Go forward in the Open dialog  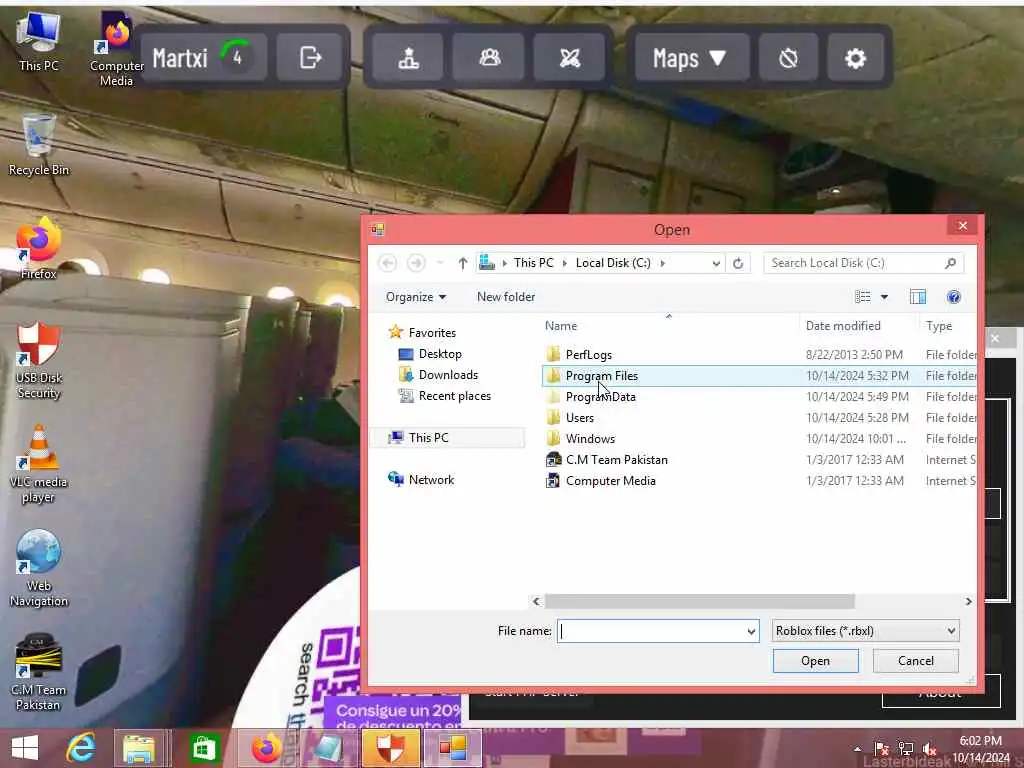pos(416,263)
